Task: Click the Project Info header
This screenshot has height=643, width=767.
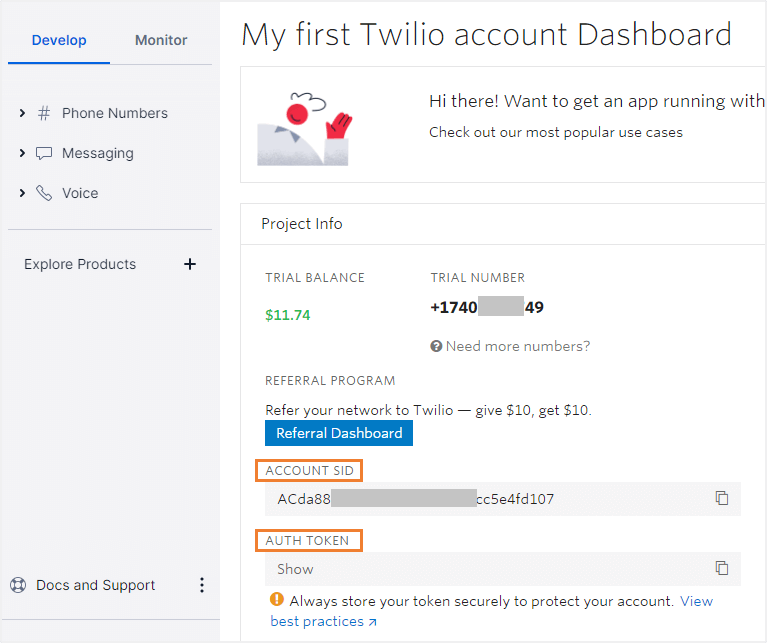Action: (302, 224)
